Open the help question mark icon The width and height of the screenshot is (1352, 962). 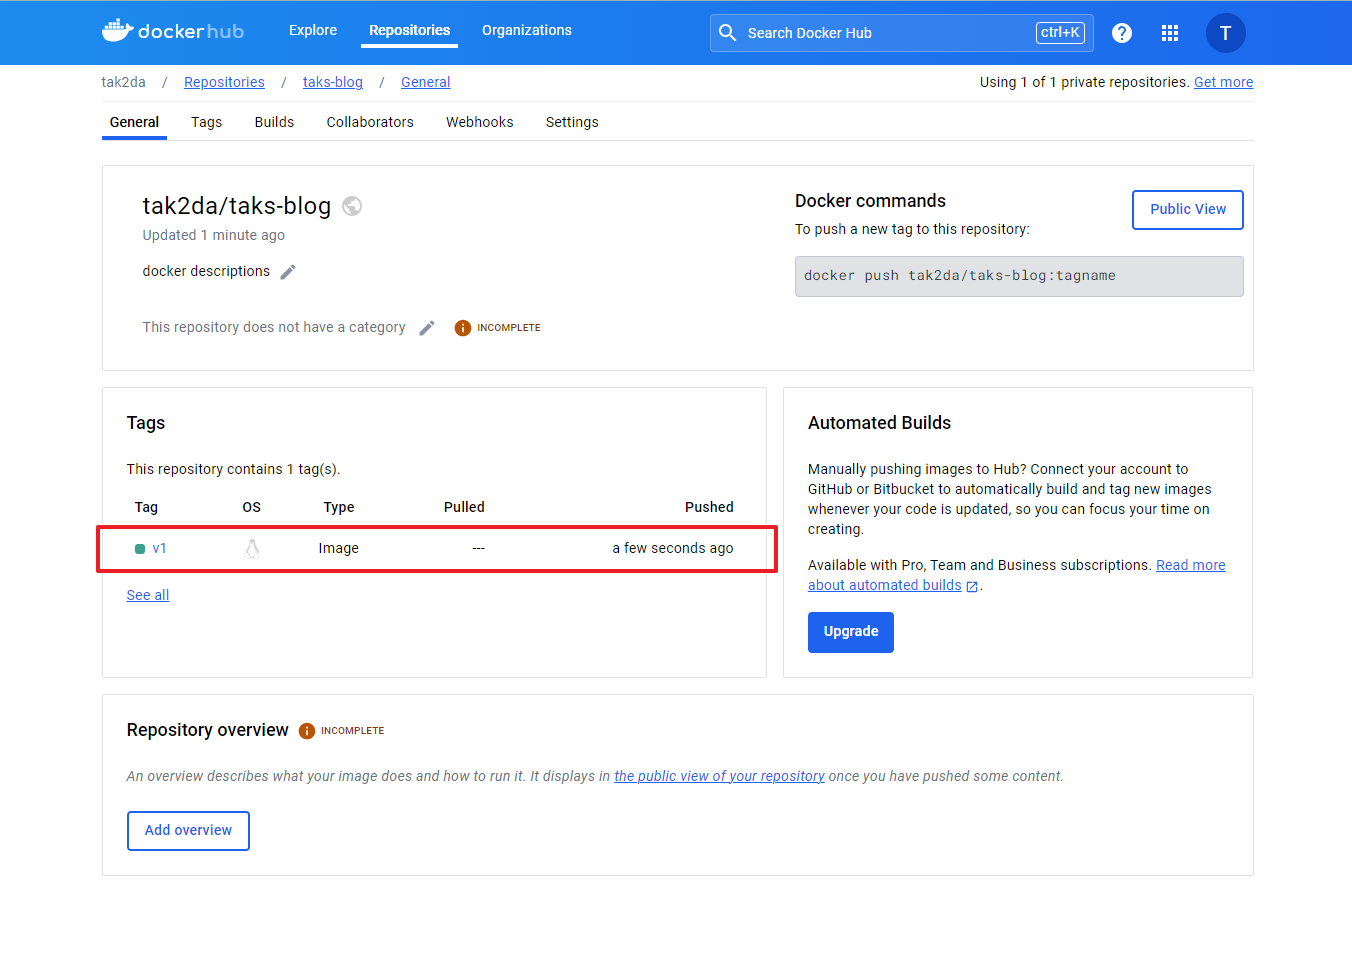click(x=1122, y=33)
